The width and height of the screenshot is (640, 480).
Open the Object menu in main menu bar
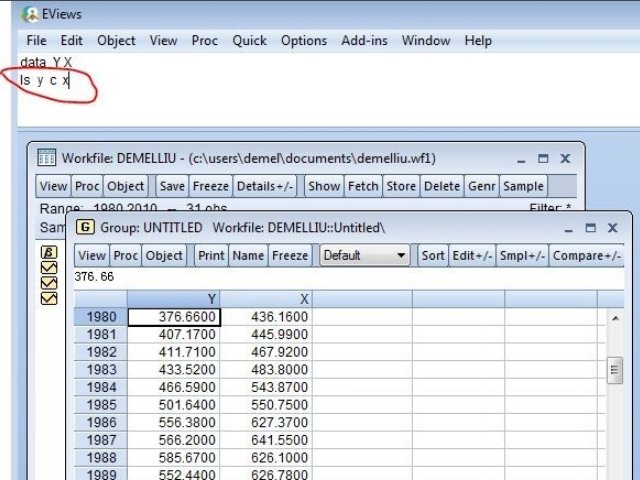(x=116, y=41)
